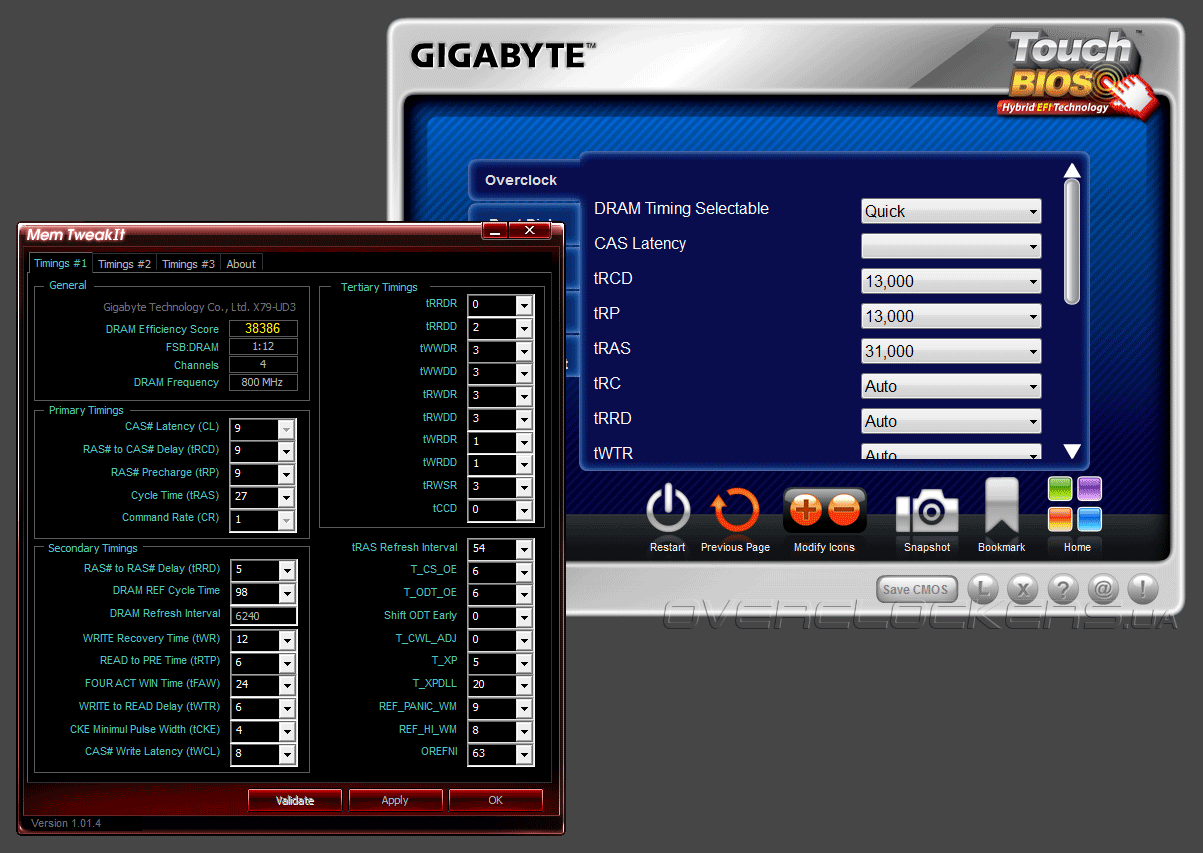
Task: Expand WRITE Recovery Time (tWR) dropdown
Action: coord(287,640)
